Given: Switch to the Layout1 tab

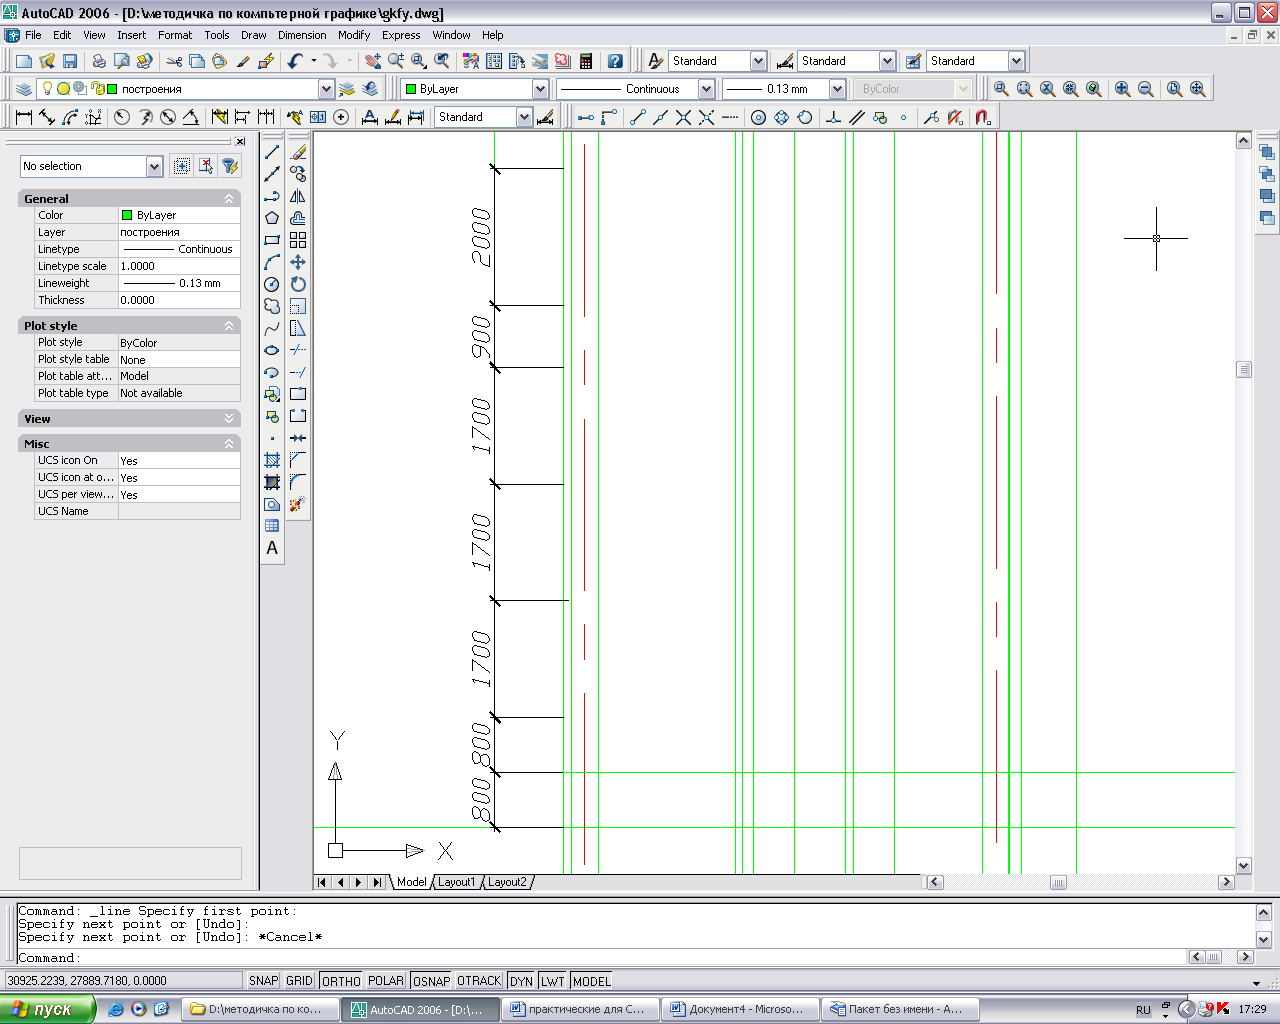Looking at the screenshot, I should (457, 882).
